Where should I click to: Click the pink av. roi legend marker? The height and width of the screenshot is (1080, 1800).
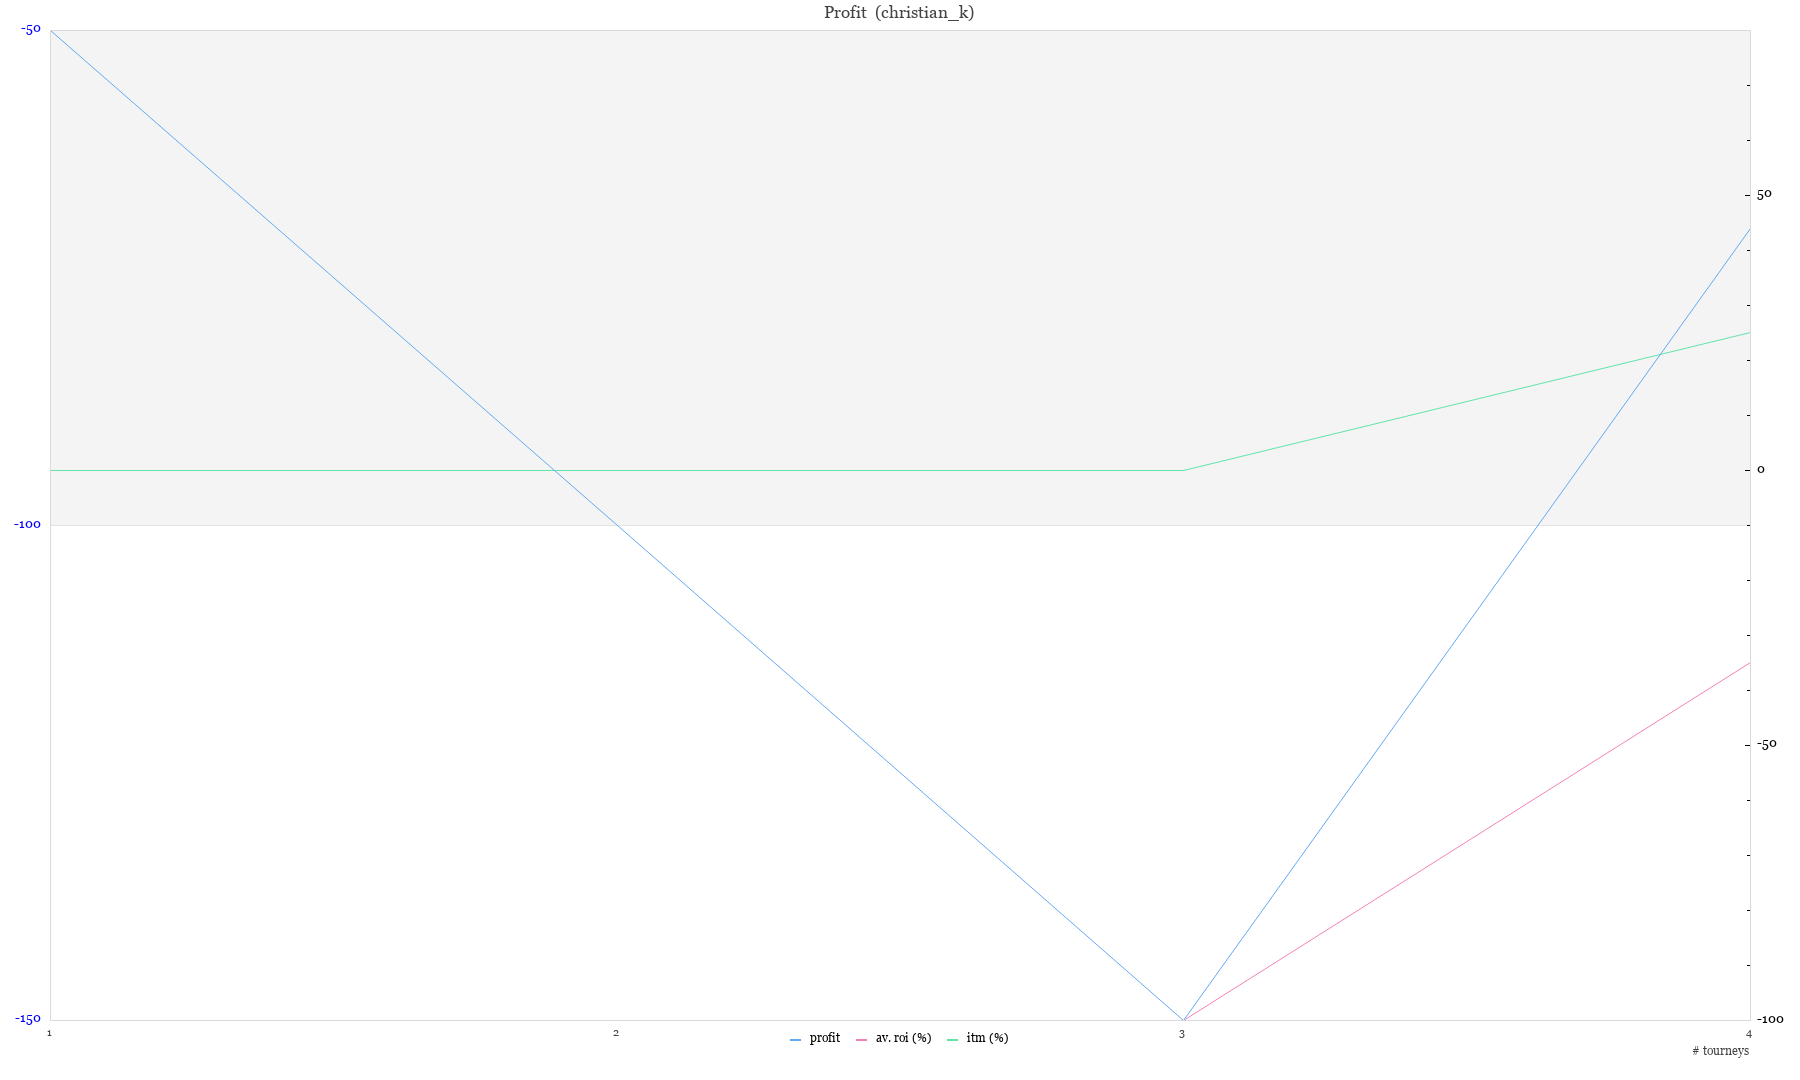point(862,1040)
